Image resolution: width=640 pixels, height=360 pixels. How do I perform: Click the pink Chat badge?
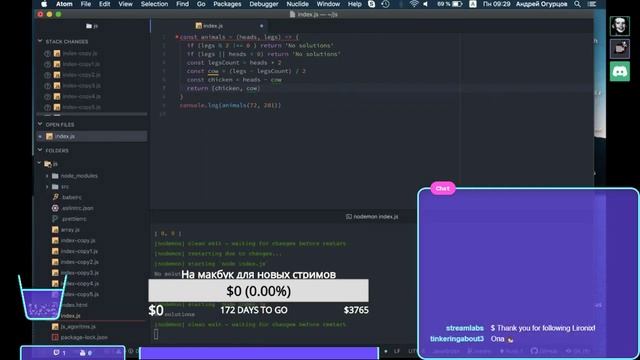[x=443, y=188]
